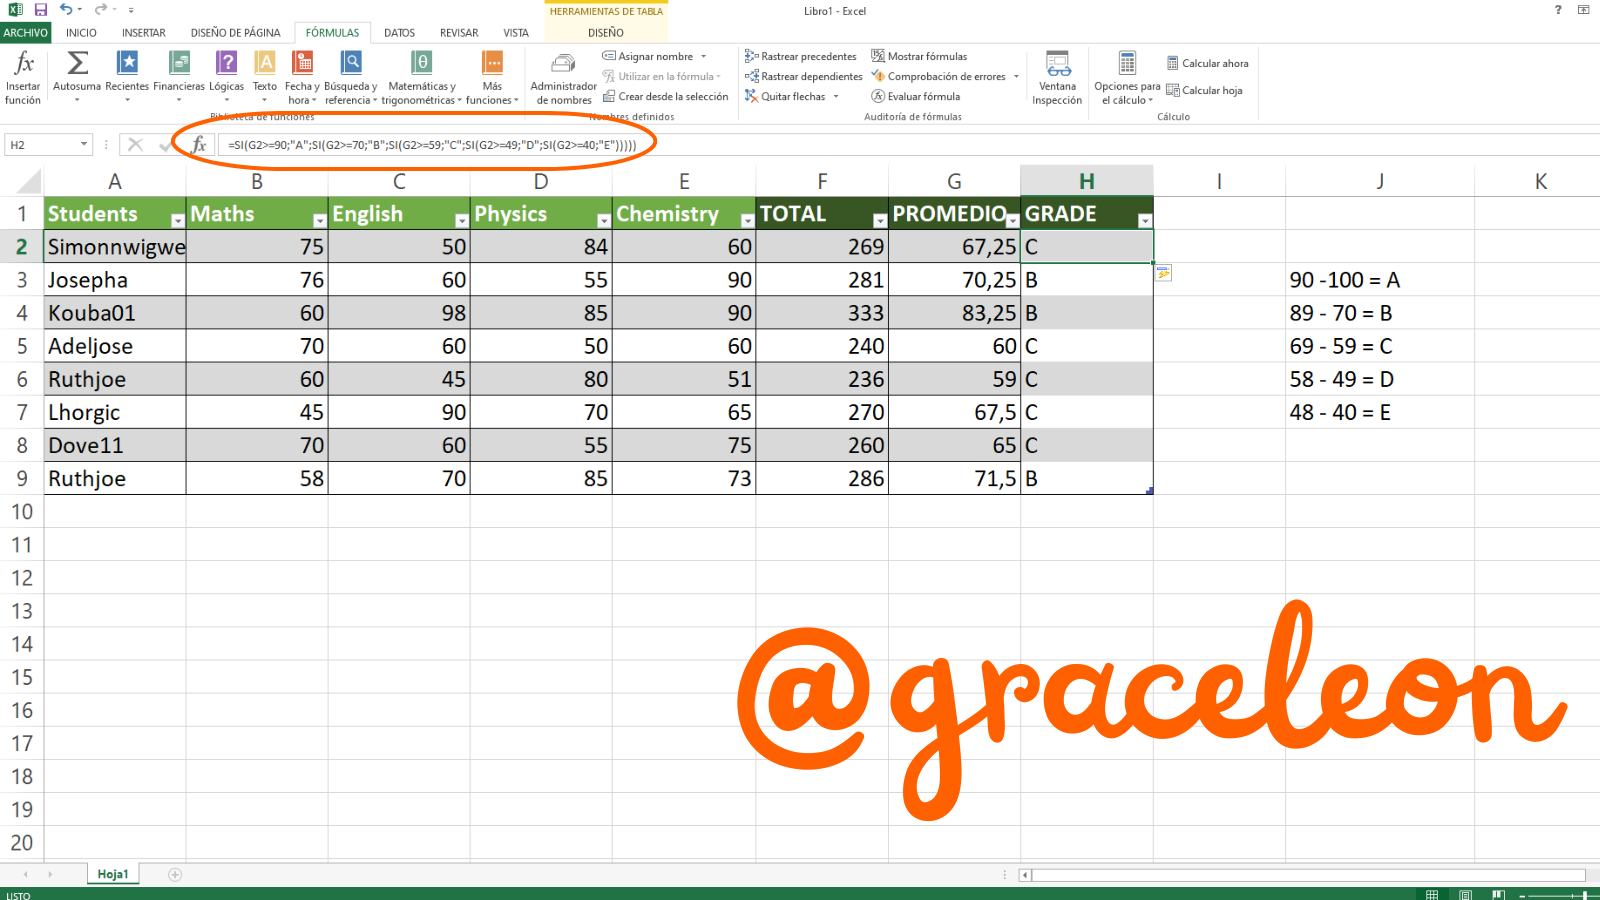Screen dimensions: 1600x900
Task: Select the row 5 header
Action: tap(22, 346)
